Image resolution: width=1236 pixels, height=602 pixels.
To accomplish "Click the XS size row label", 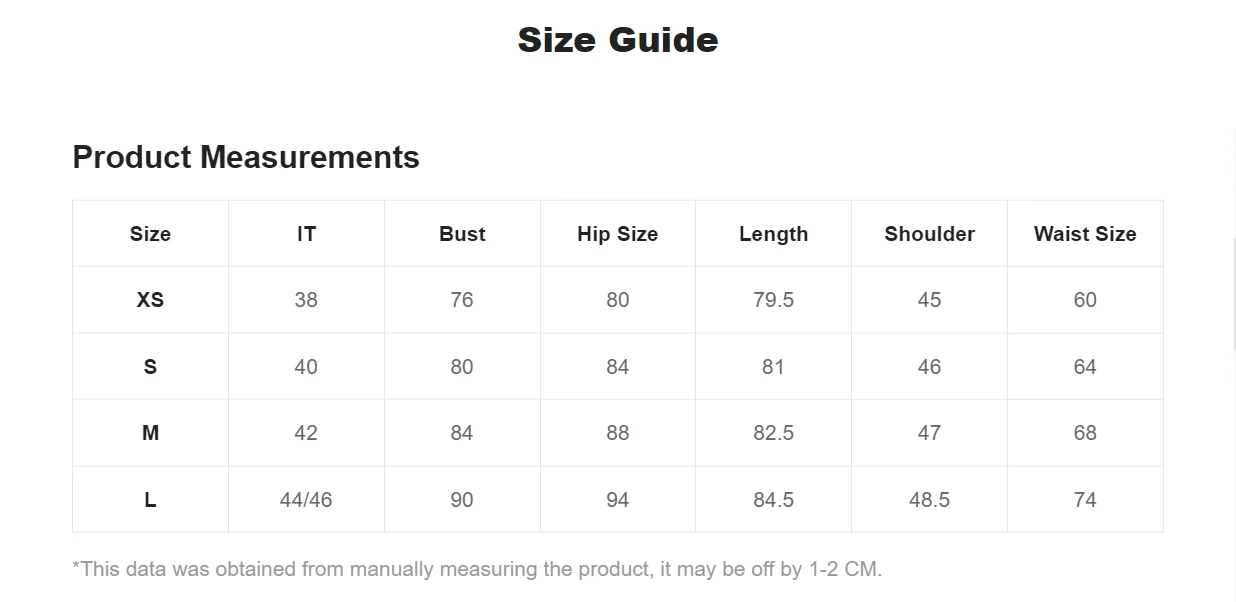I will tap(150, 300).
